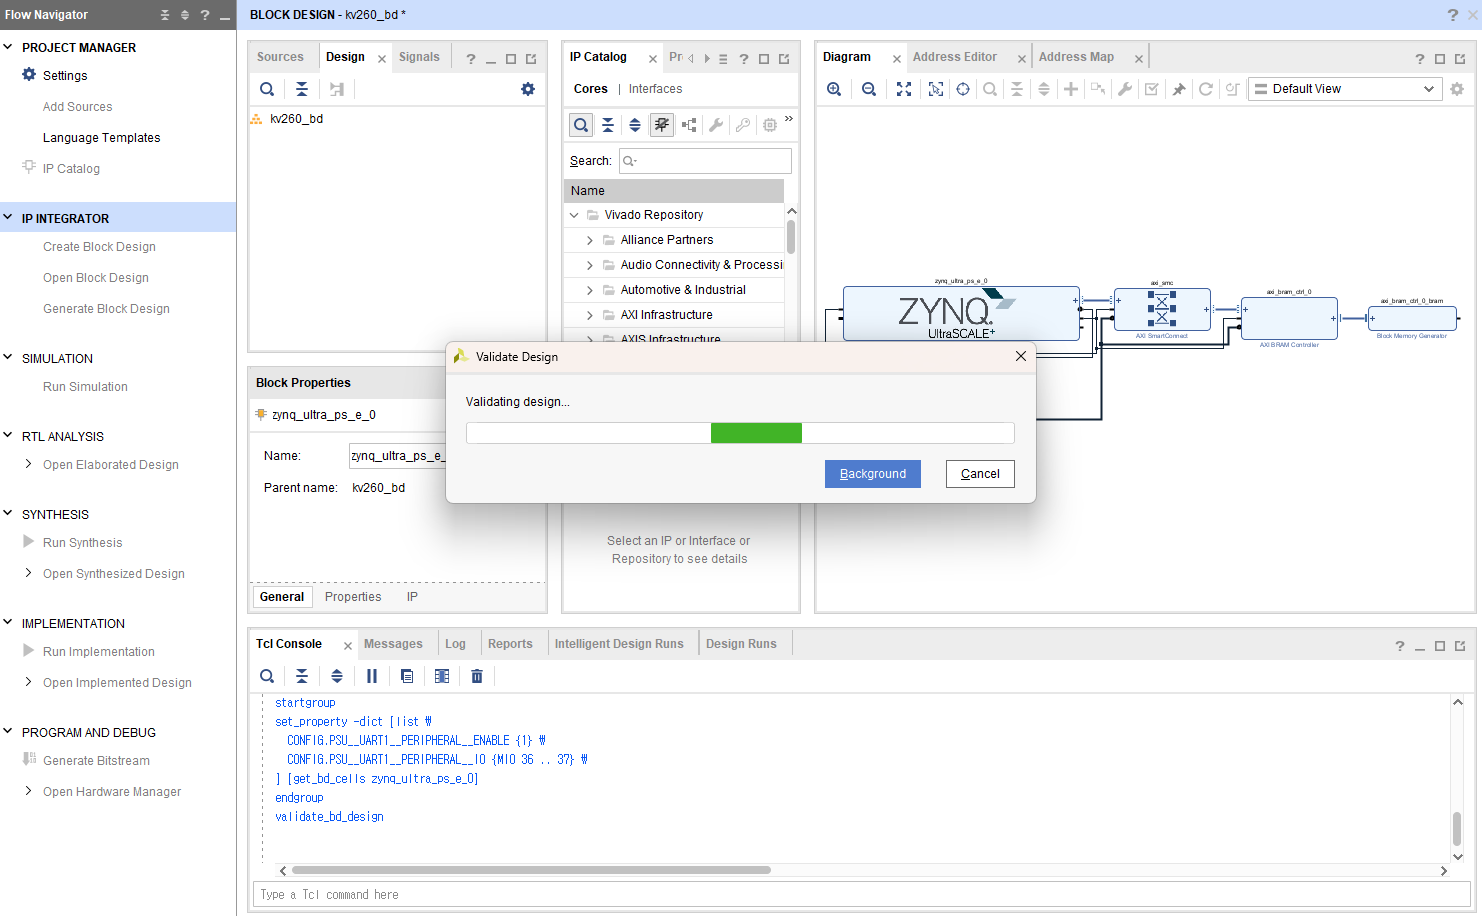This screenshot has width=1482, height=916.
Task: Cancel the design validation
Action: [x=980, y=474]
